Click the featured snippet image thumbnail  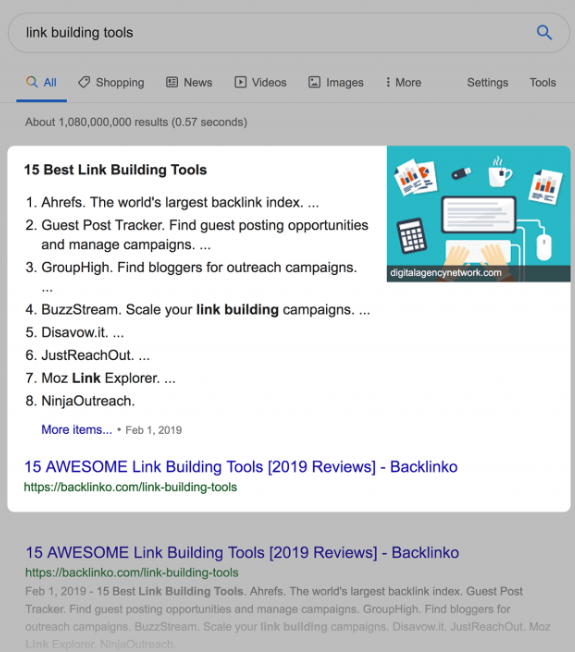click(x=479, y=214)
